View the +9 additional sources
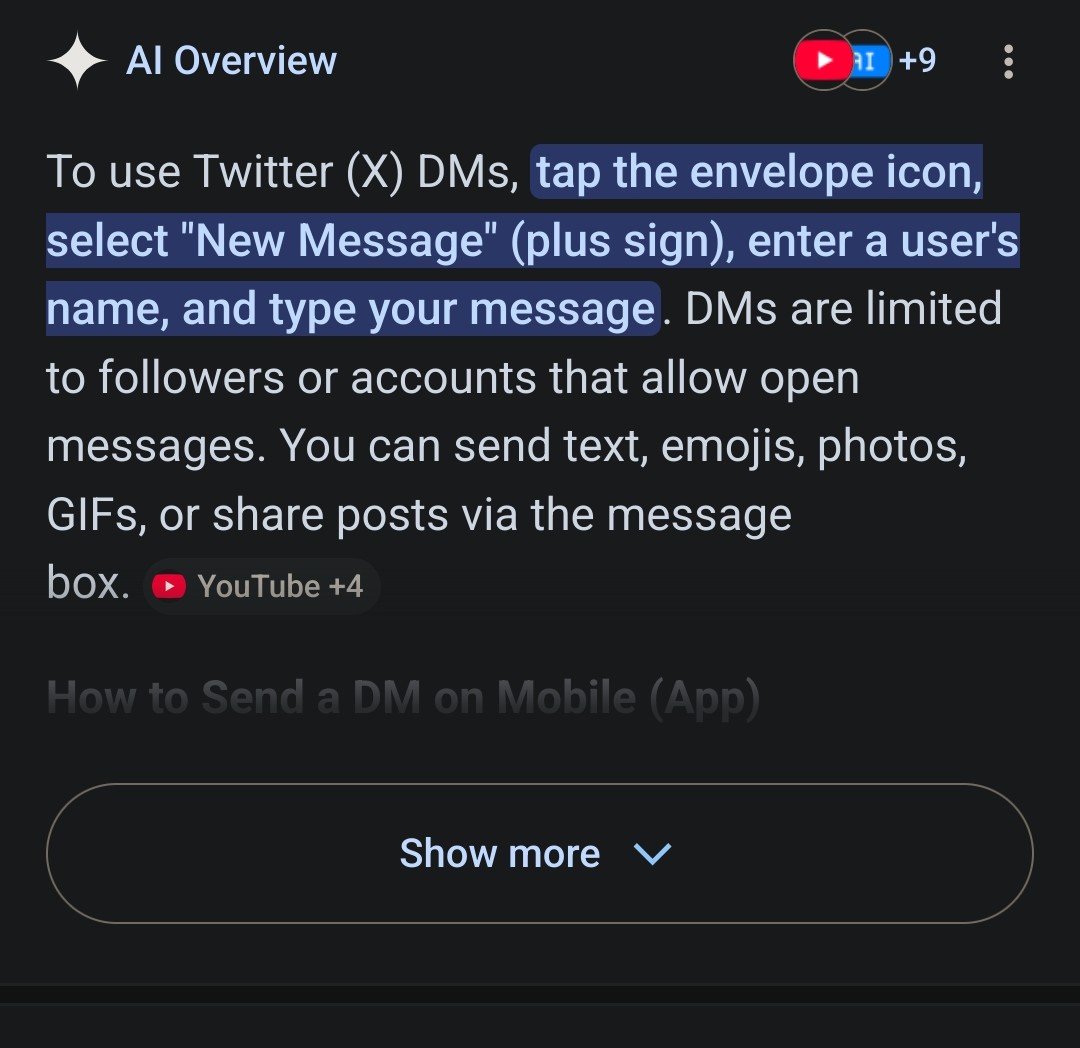Viewport: 1080px width, 1048px height. (x=917, y=61)
